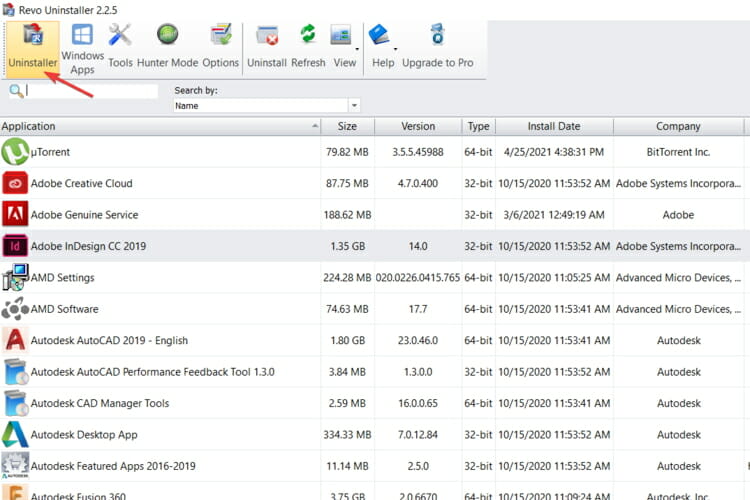Select the µTorrent icon
Image resolution: width=750 pixels, height=500 pixels.
click(15, 152)
